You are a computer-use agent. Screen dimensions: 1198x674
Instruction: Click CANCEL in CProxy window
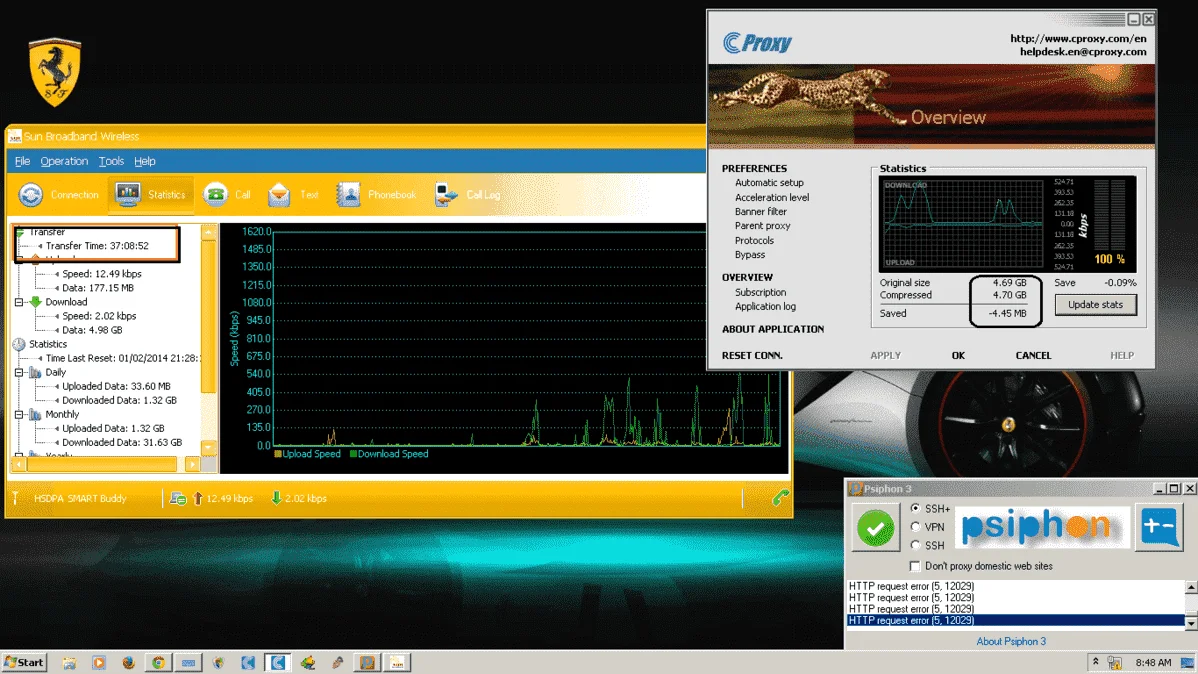[1033, 355]
